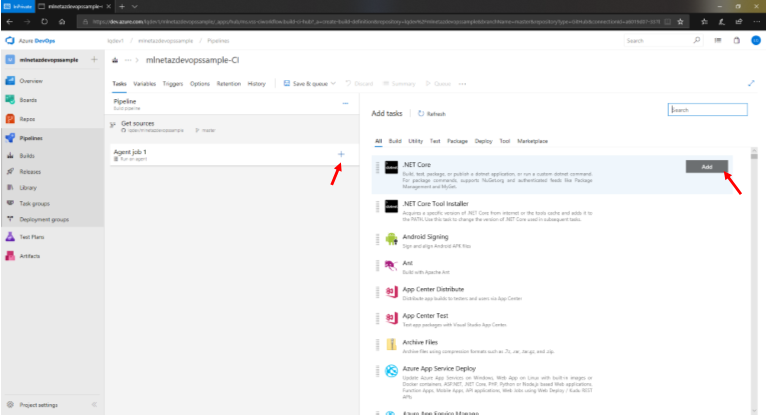Toggle full screen mode with the expand icon
This screenshot has width=766, height=415.
[751, 84]
